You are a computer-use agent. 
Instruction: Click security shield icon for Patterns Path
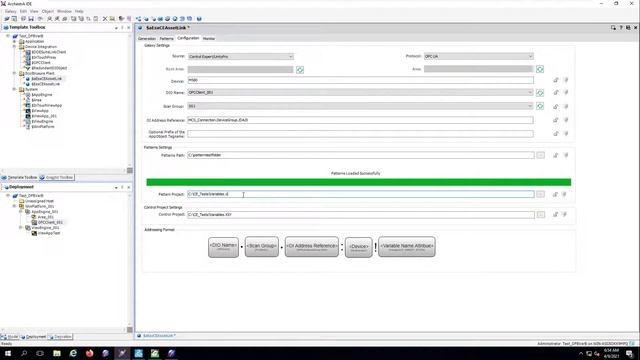[x=566, y=155]
